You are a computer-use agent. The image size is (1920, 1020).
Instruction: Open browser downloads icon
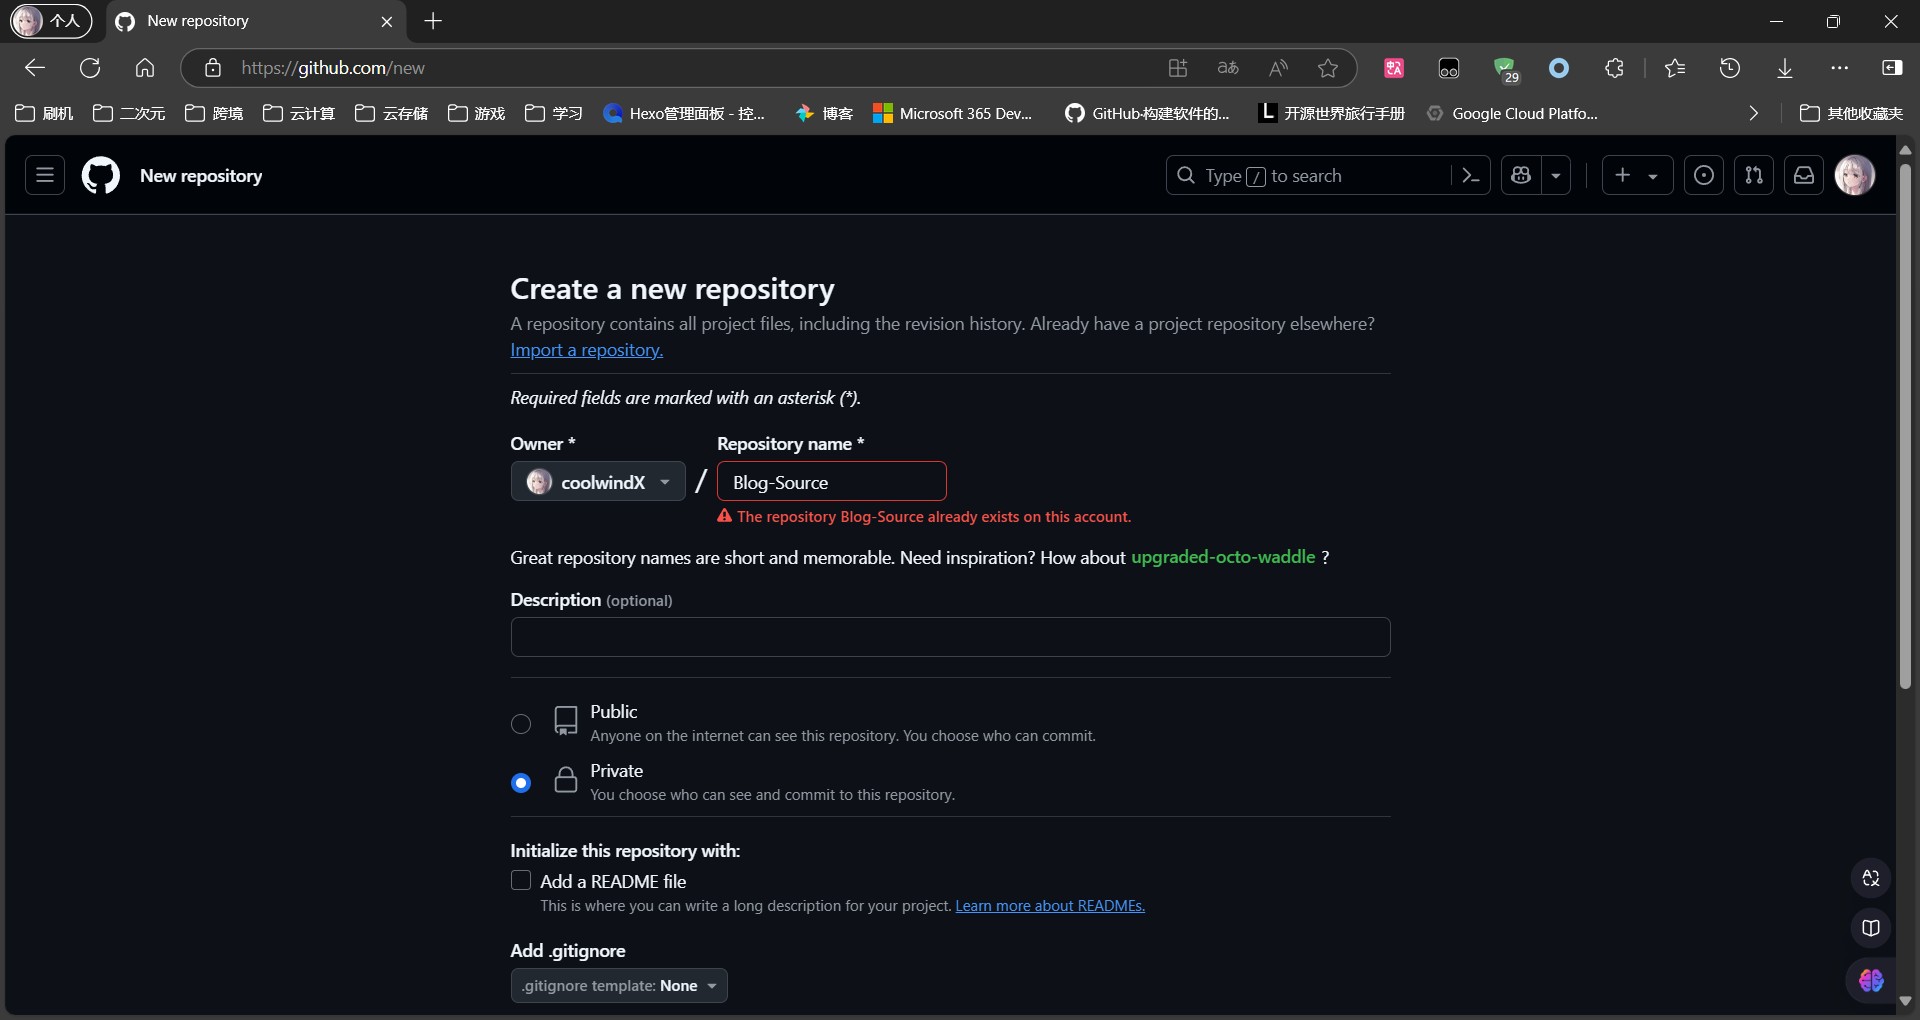click(1785, 68)
